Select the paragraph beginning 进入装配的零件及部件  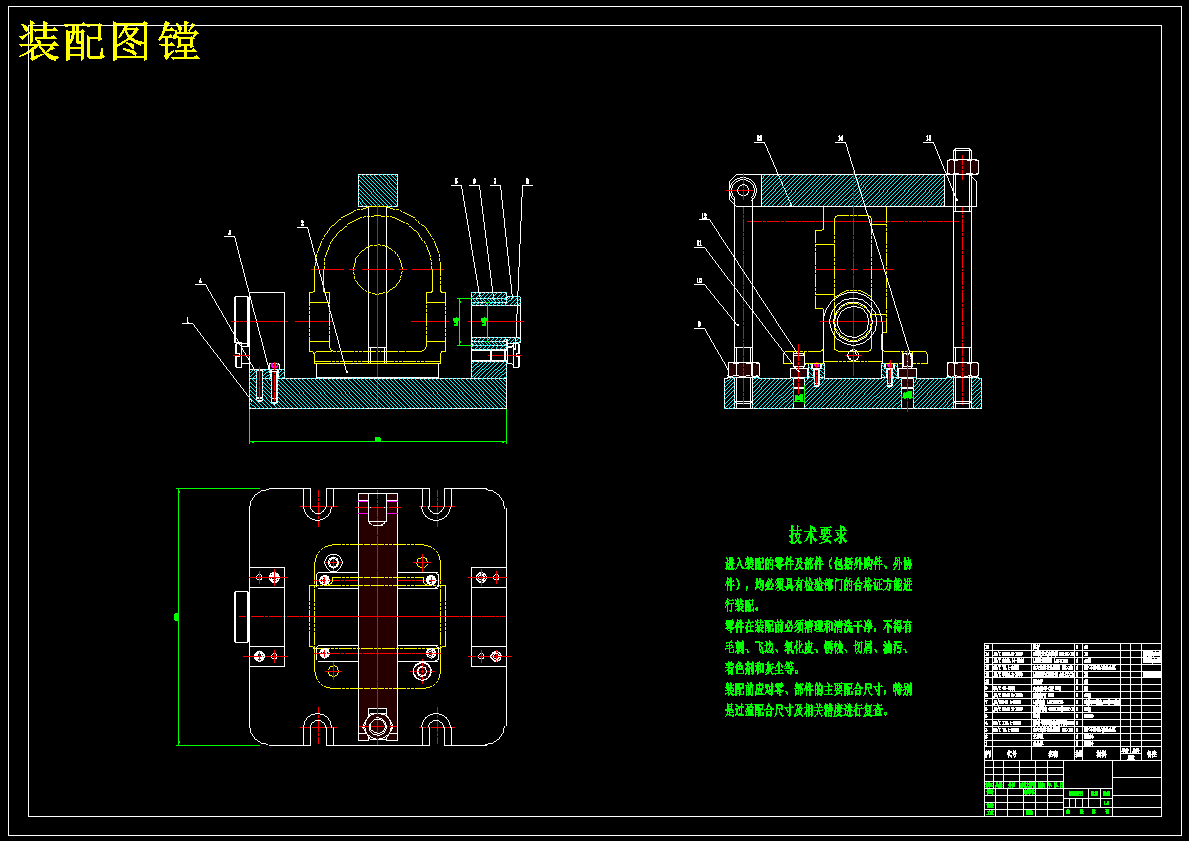[x=819, y=585]
